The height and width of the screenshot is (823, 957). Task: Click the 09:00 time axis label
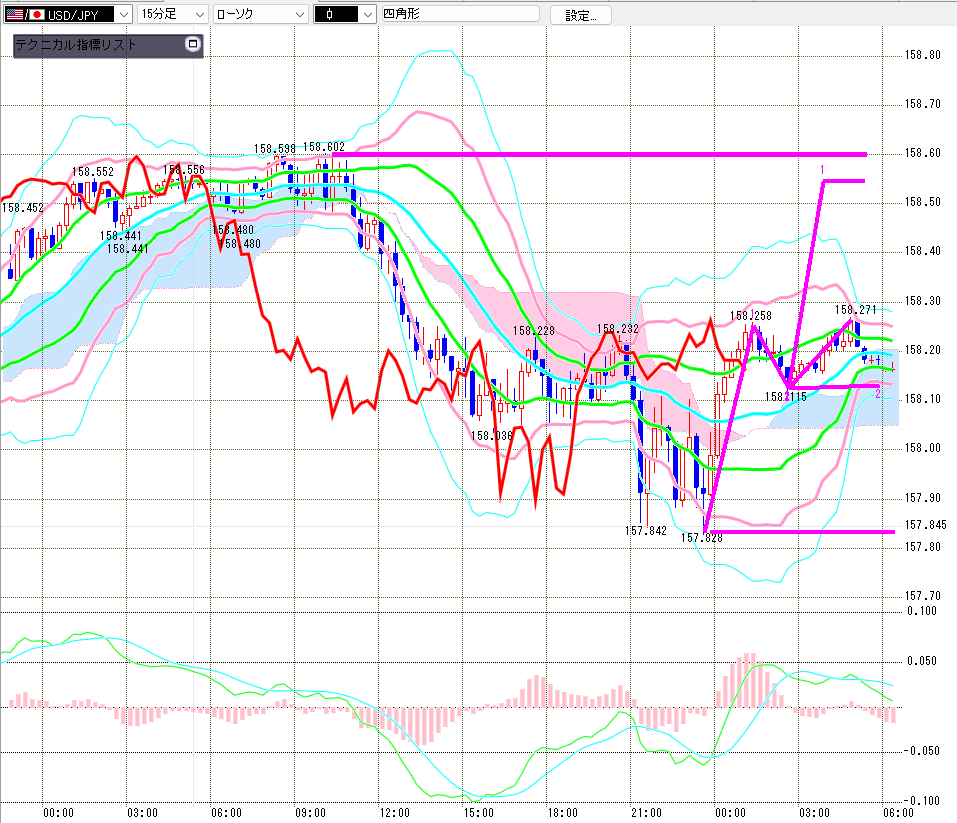point(311,813)
